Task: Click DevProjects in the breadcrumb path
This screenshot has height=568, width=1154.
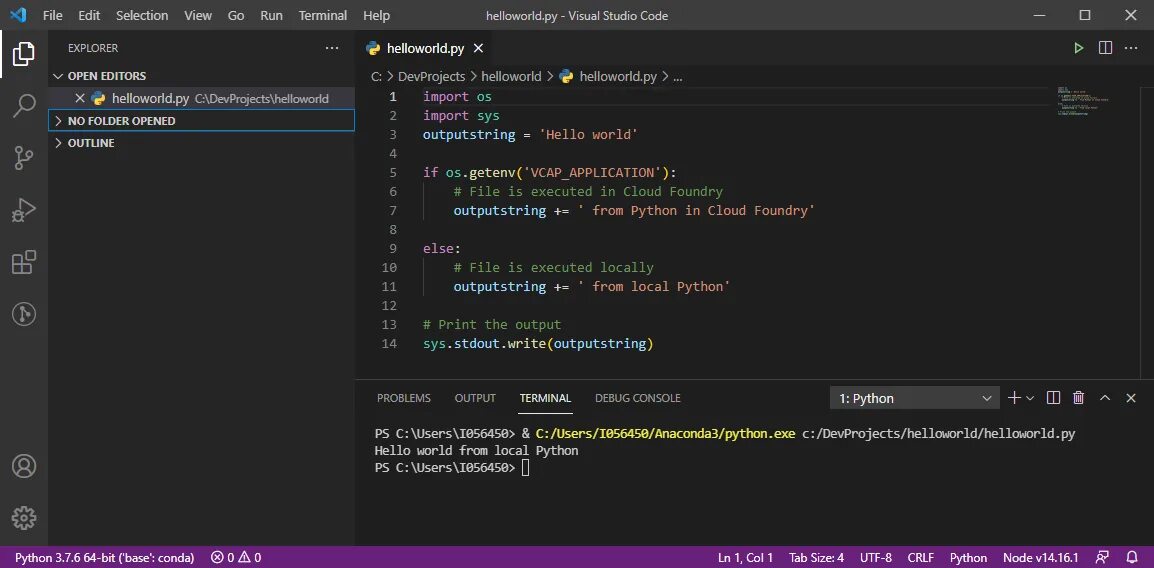Action: click(x=431, y=77)
